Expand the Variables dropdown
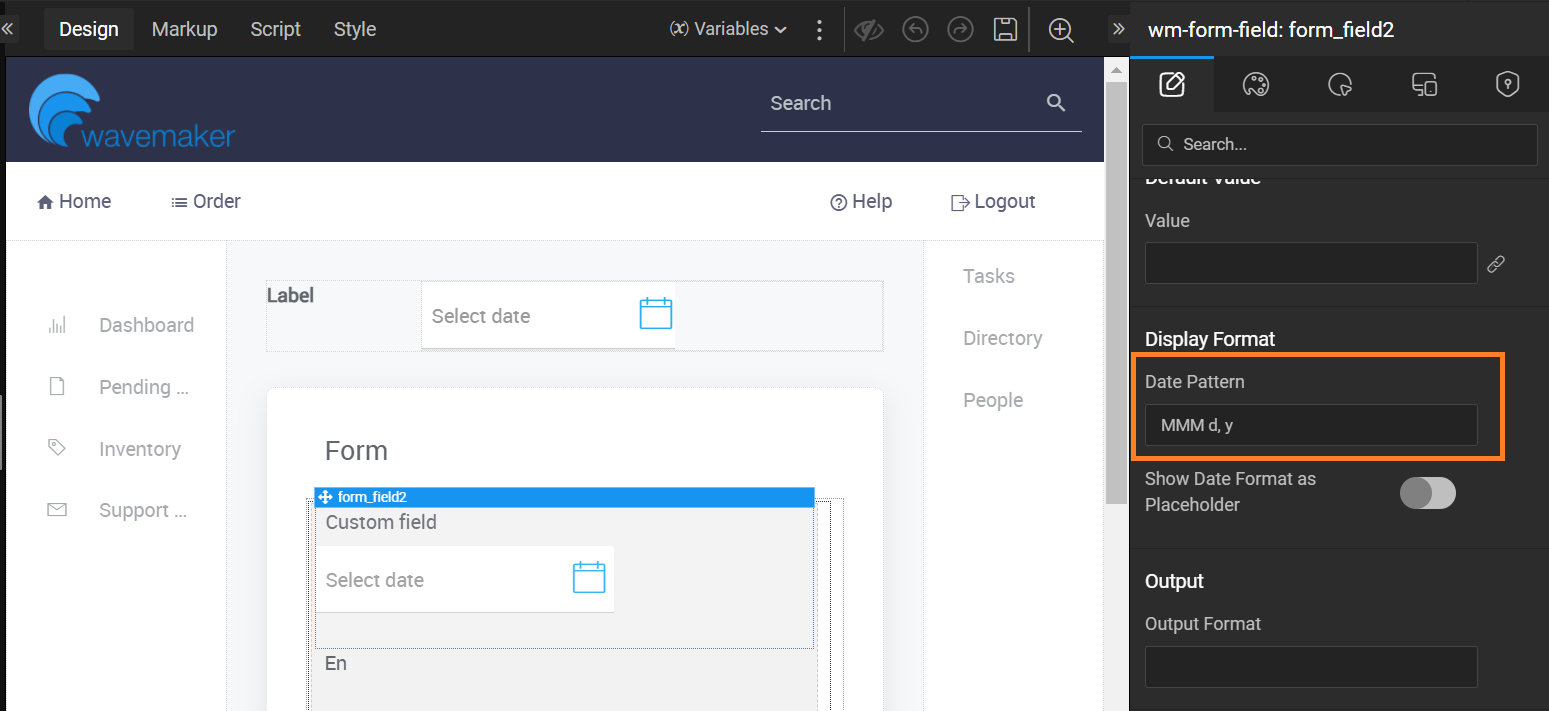 pyautogui.click(x=728, y=29)
